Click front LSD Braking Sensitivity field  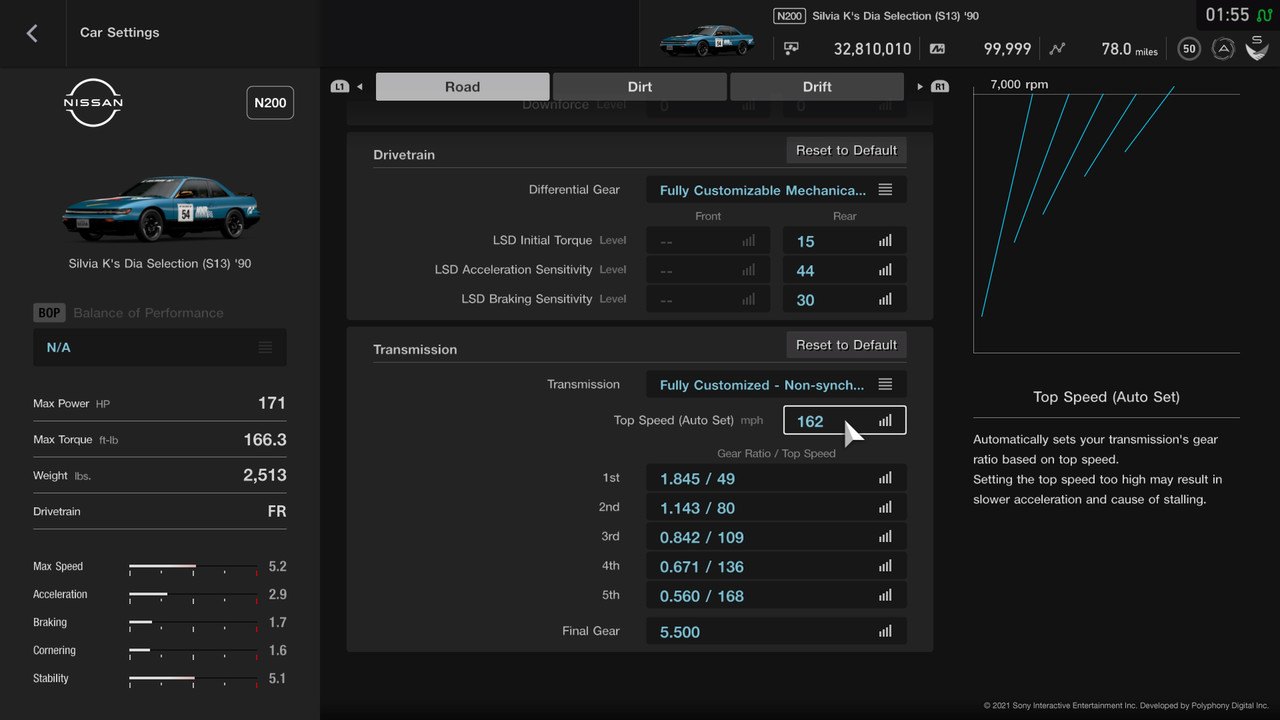click(x=708, y=299)
